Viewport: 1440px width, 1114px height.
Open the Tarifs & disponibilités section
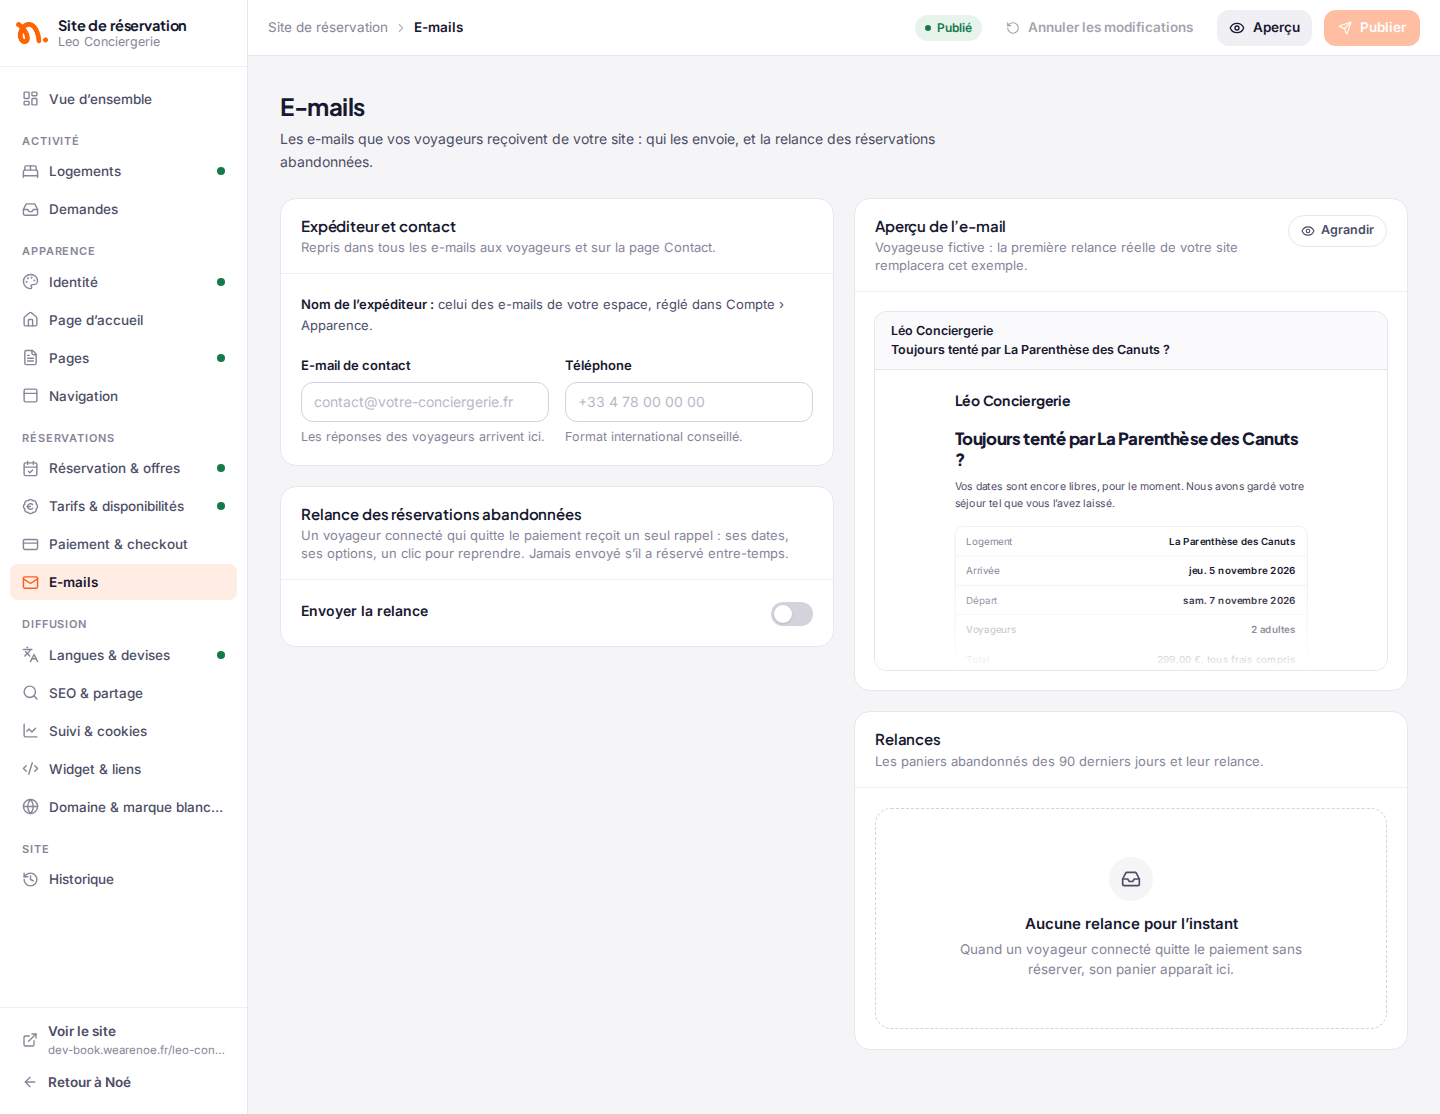coord(123,506)
